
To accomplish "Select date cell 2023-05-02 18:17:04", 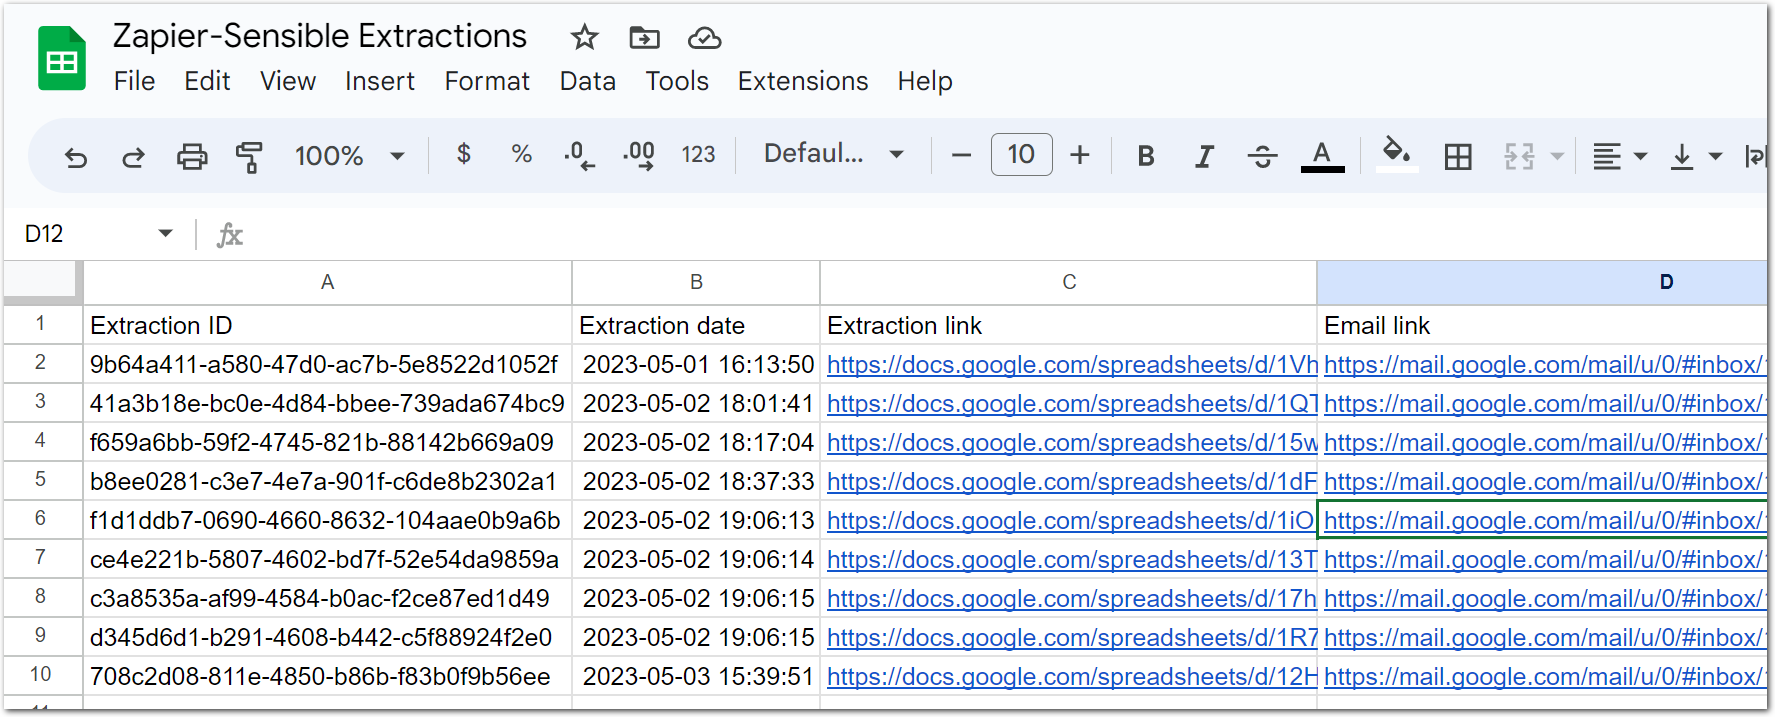I will [x=696, y=442].
